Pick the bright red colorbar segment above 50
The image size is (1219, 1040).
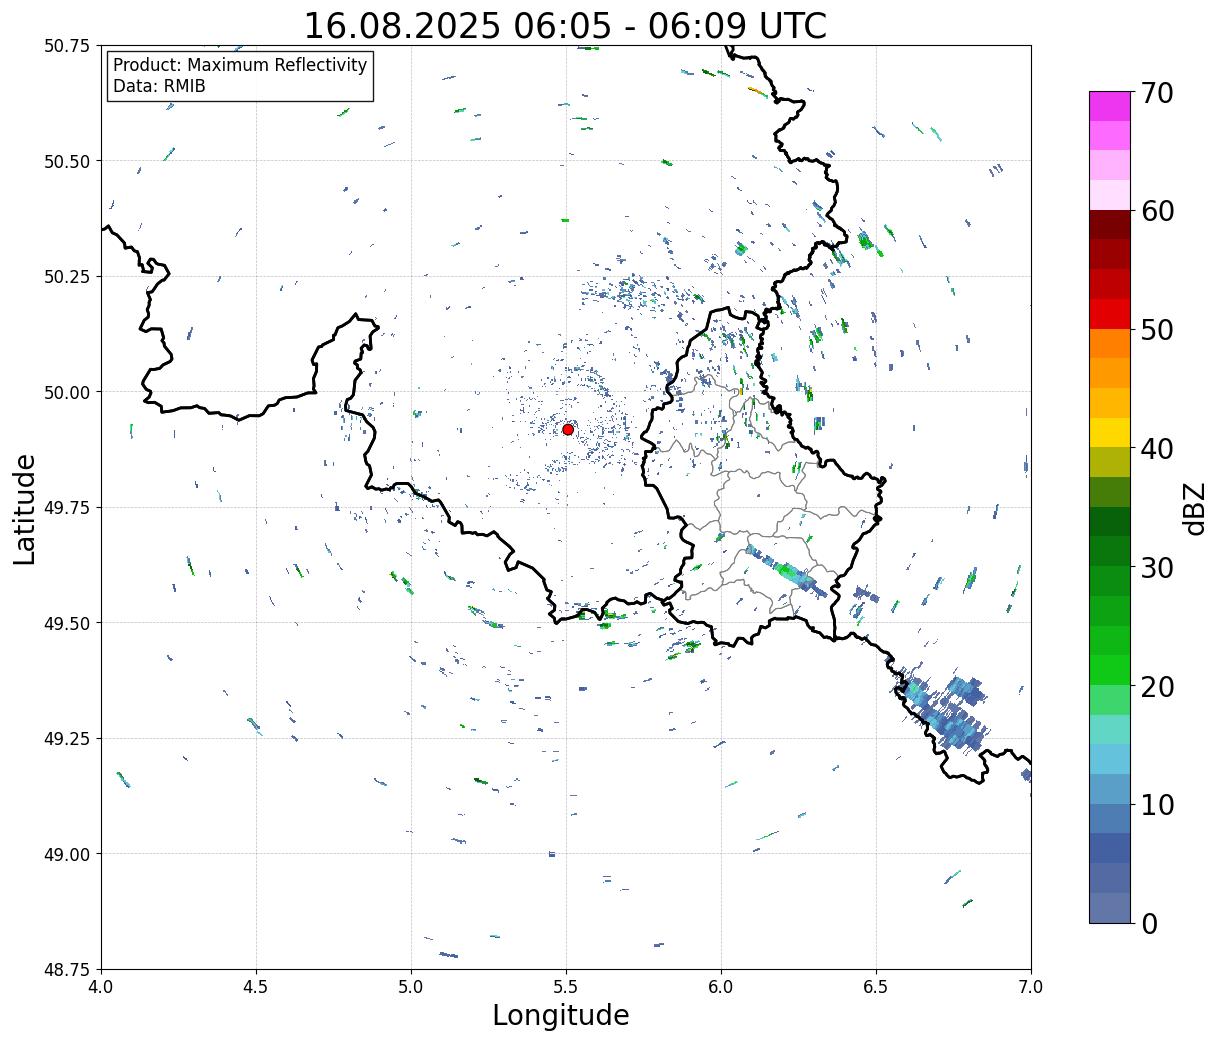pyautogui.click(x=1110, y=313)
